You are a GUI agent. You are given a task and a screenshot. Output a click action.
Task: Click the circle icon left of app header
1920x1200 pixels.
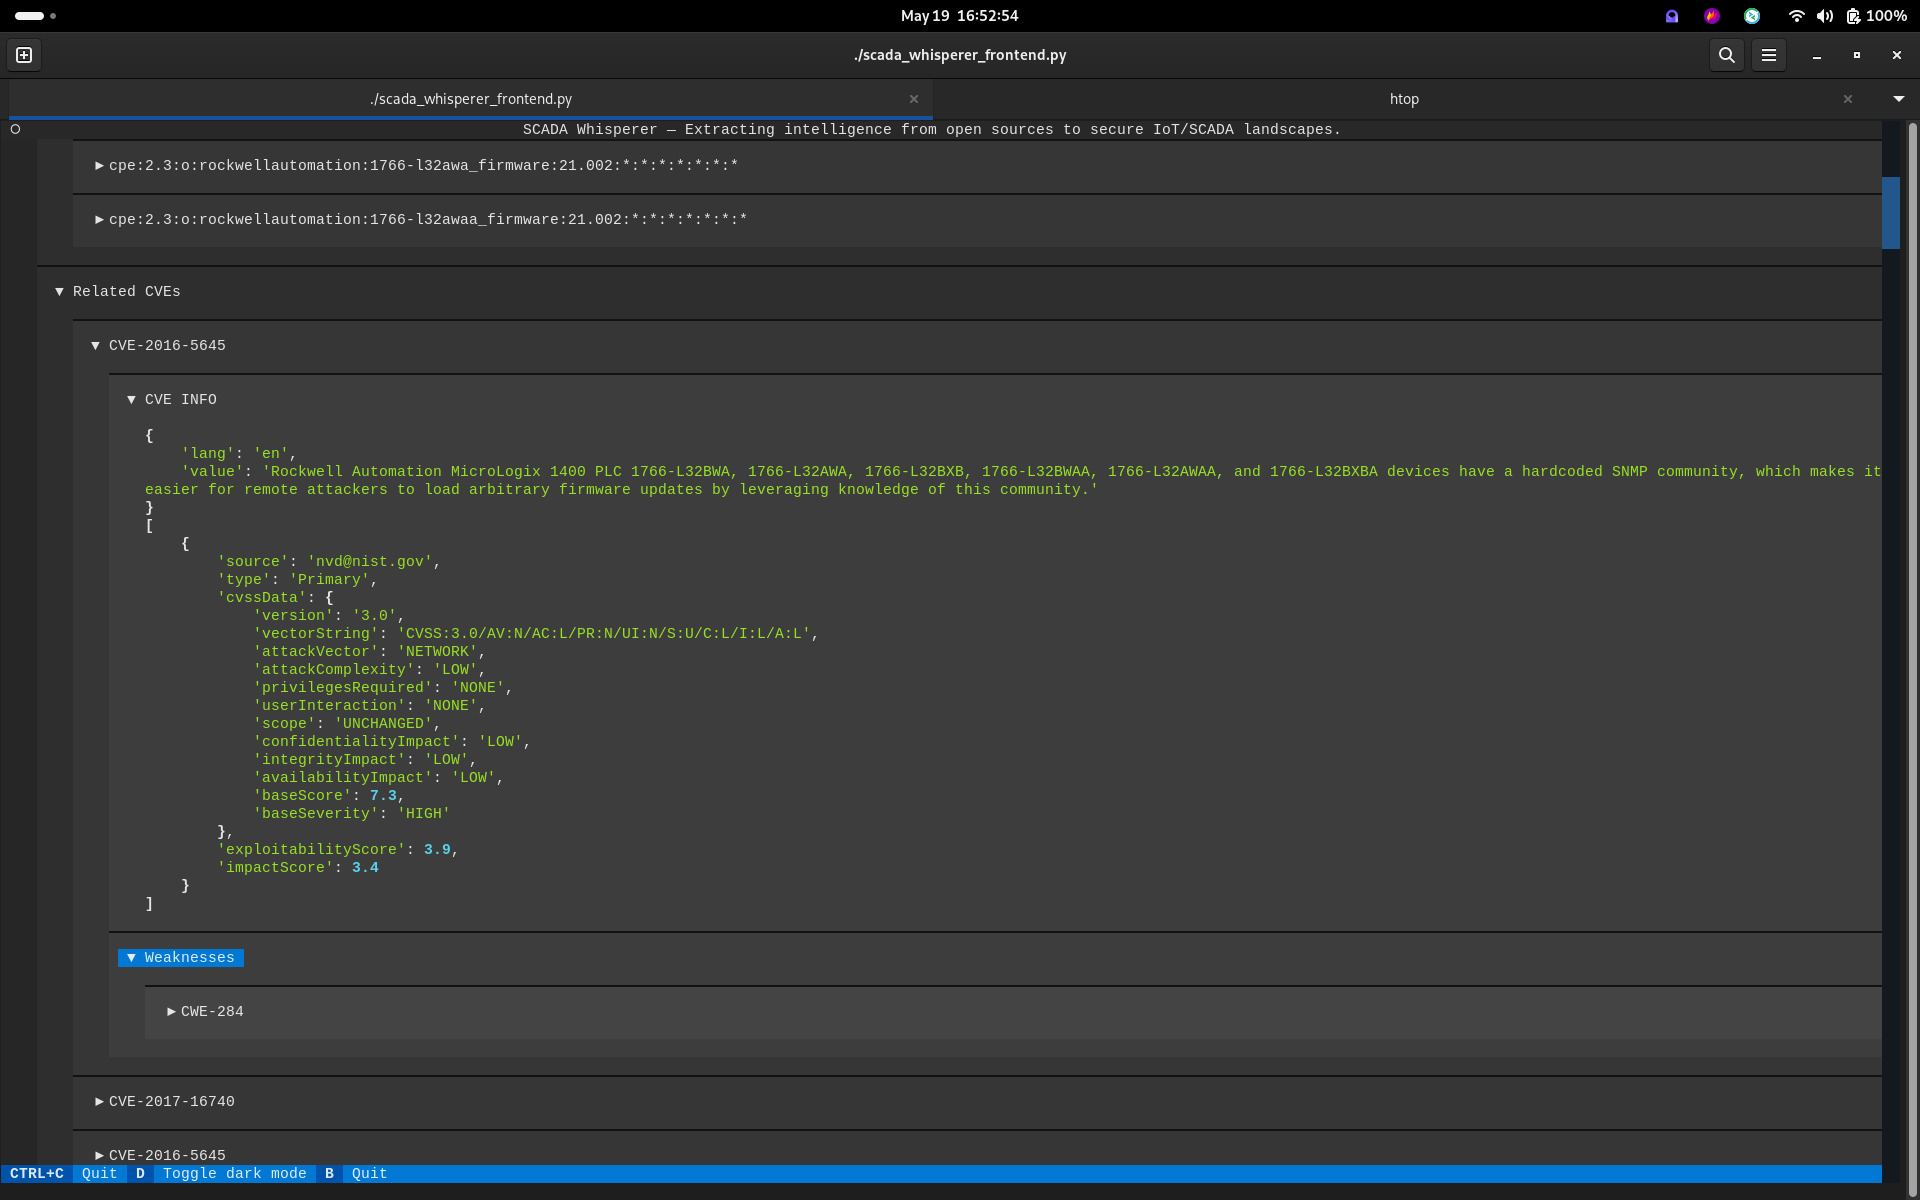click(x=15, y=129)
